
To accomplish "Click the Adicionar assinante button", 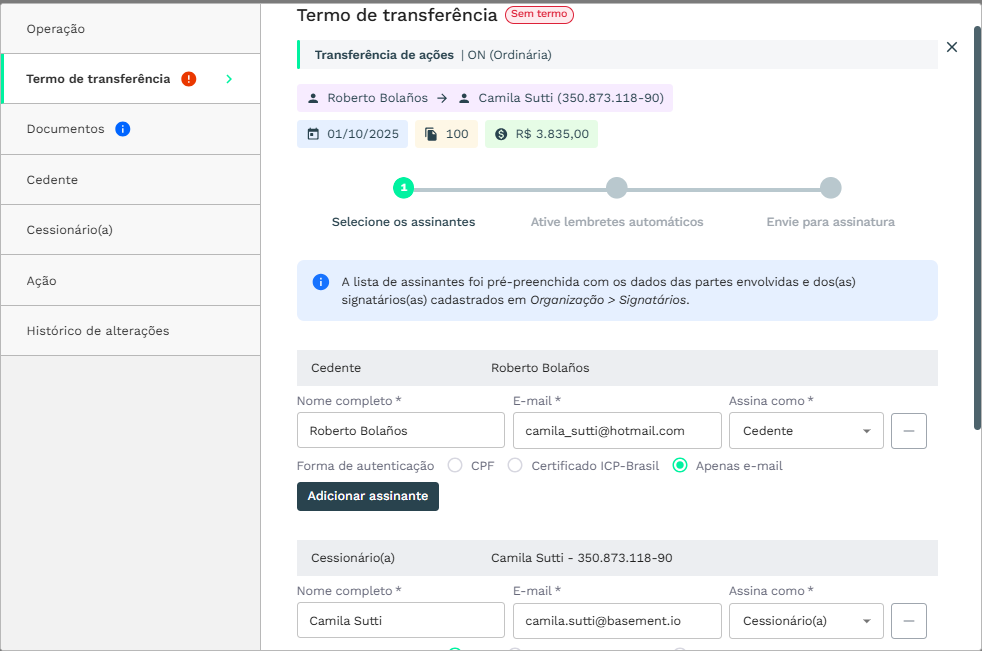I will coord(367,496).
